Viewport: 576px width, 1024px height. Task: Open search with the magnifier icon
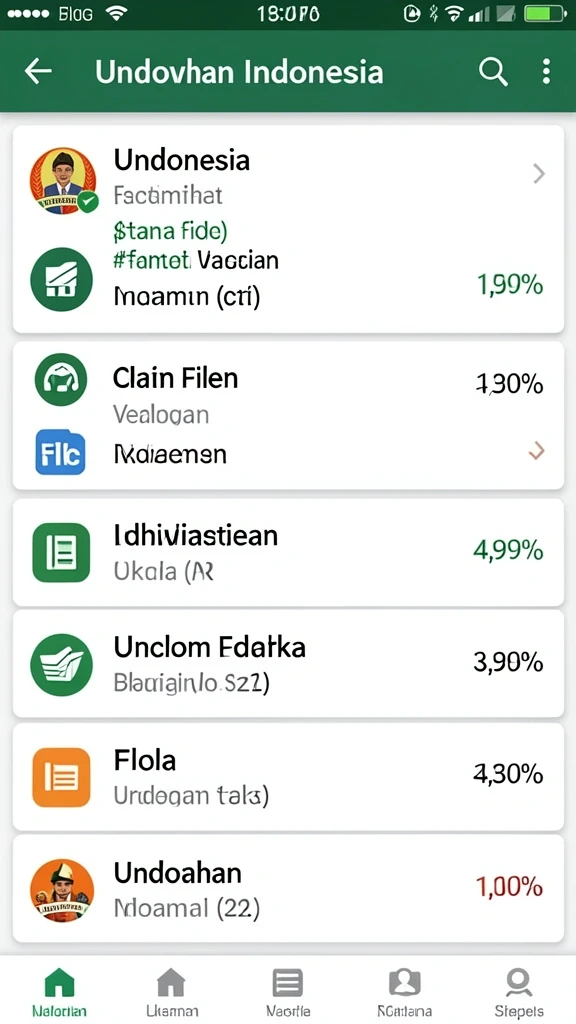point(493,71)
